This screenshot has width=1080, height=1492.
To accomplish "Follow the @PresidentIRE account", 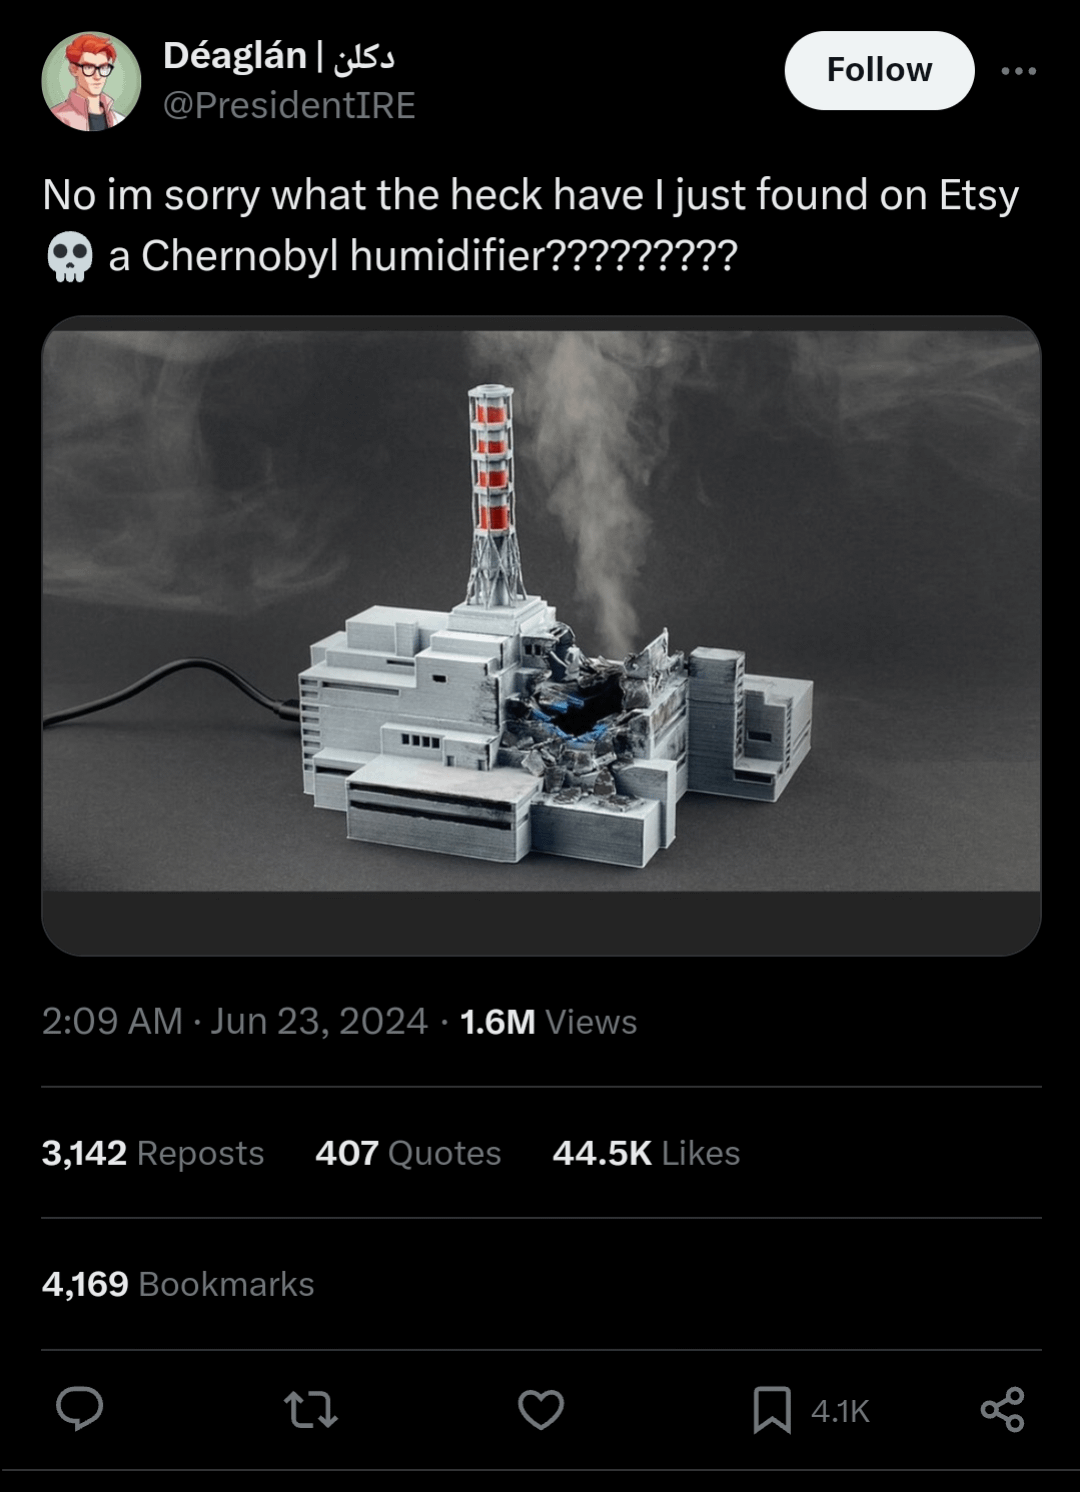I will (x=879, y=70).
